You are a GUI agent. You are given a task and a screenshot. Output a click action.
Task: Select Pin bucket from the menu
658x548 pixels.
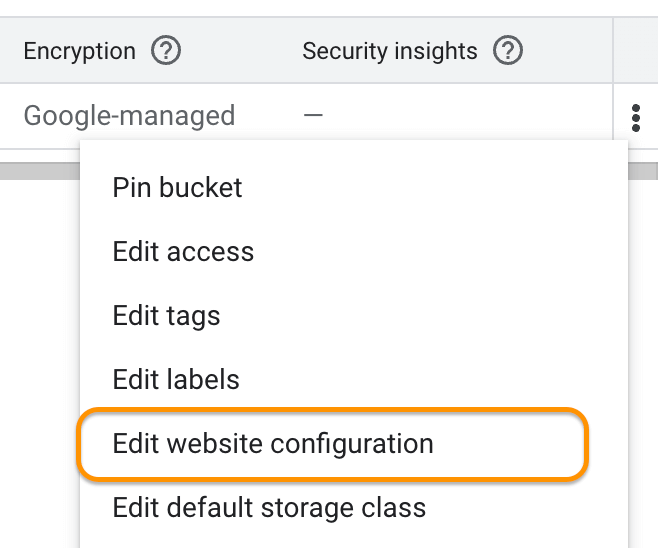[x=177, y=187]
